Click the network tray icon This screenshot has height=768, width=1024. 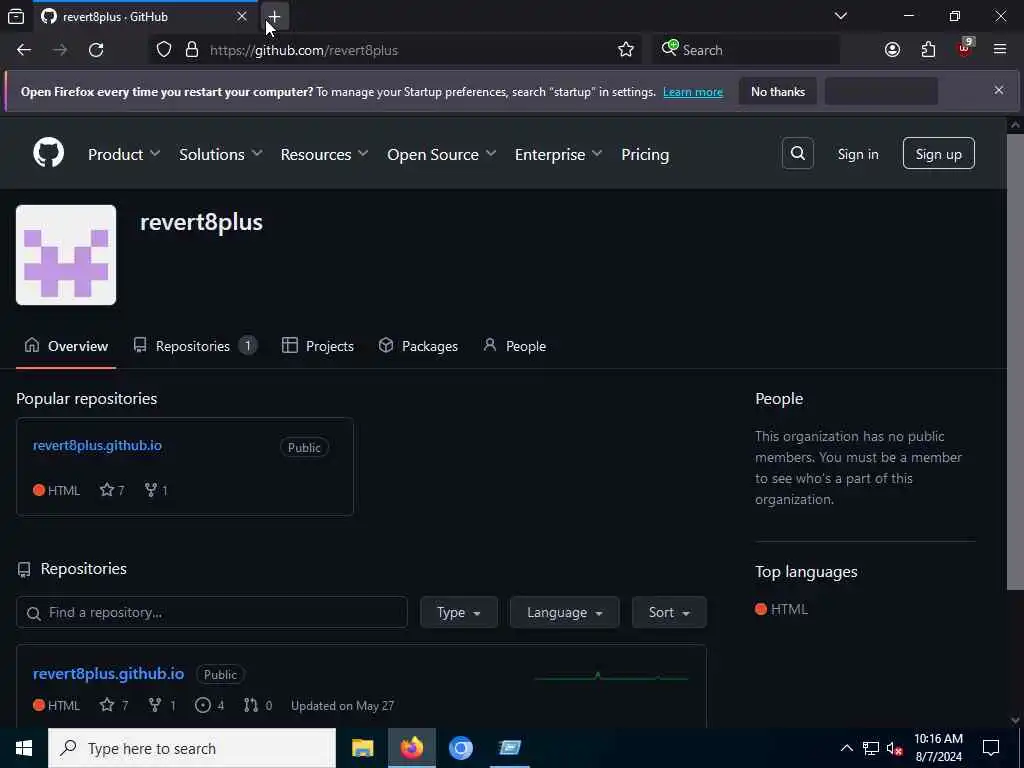coord(871,748)
